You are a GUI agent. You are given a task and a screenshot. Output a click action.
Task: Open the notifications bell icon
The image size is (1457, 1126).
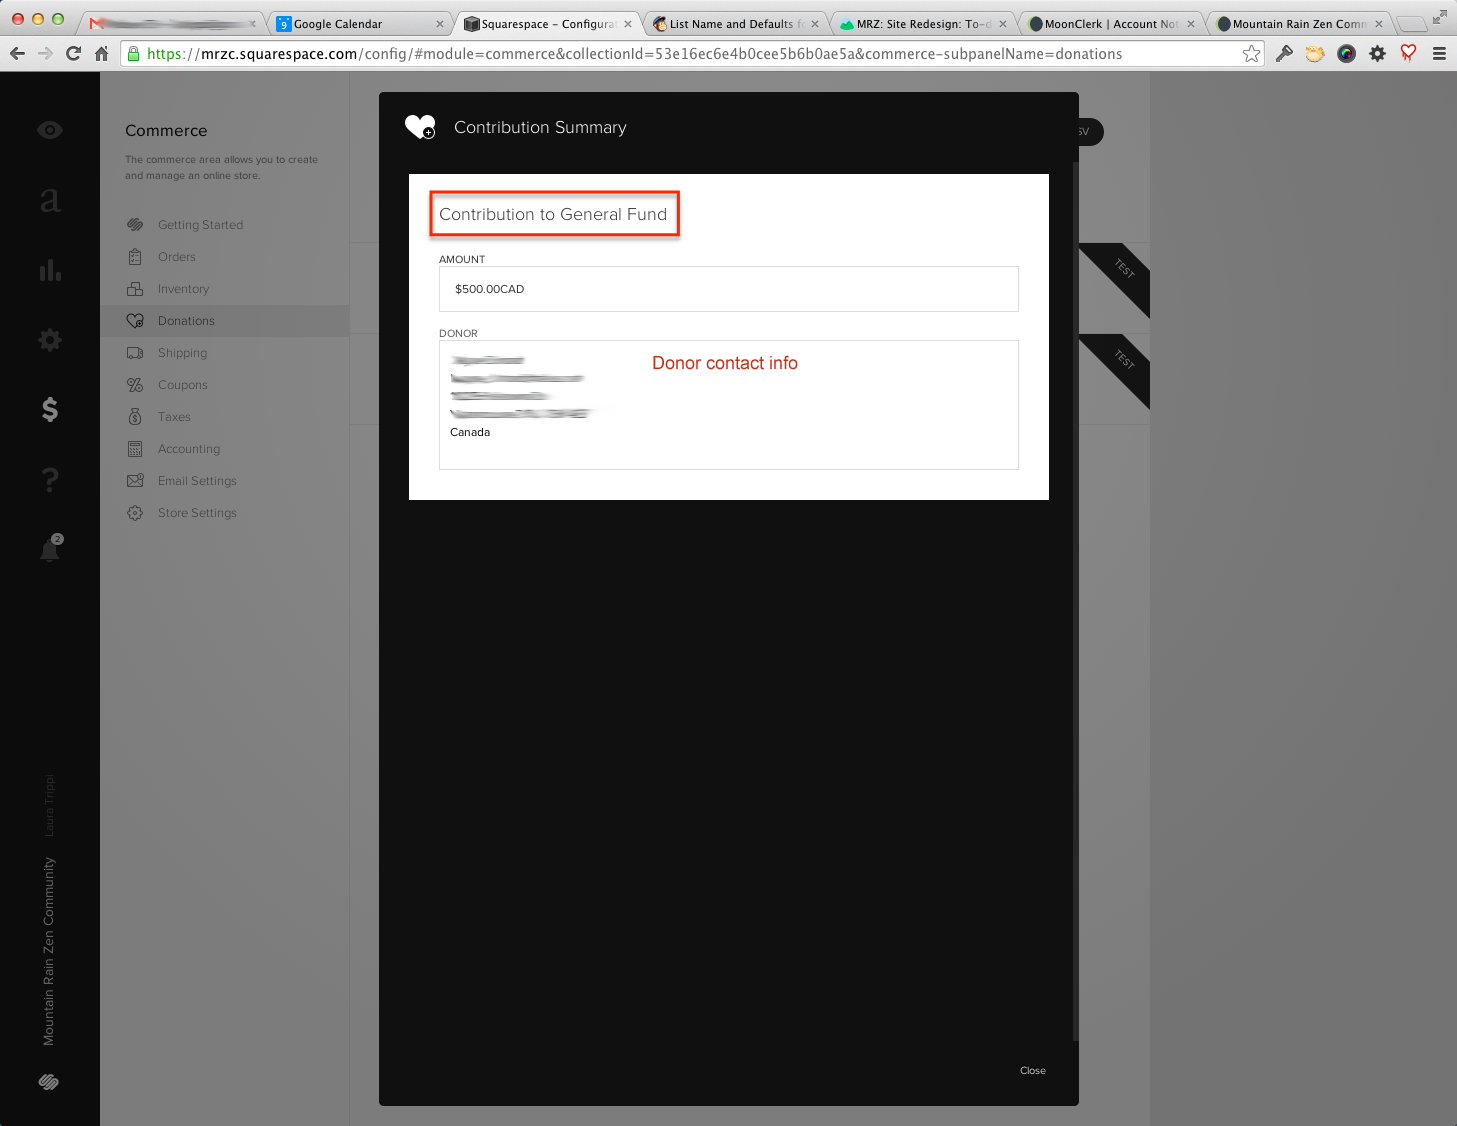(x=50, y=548)
